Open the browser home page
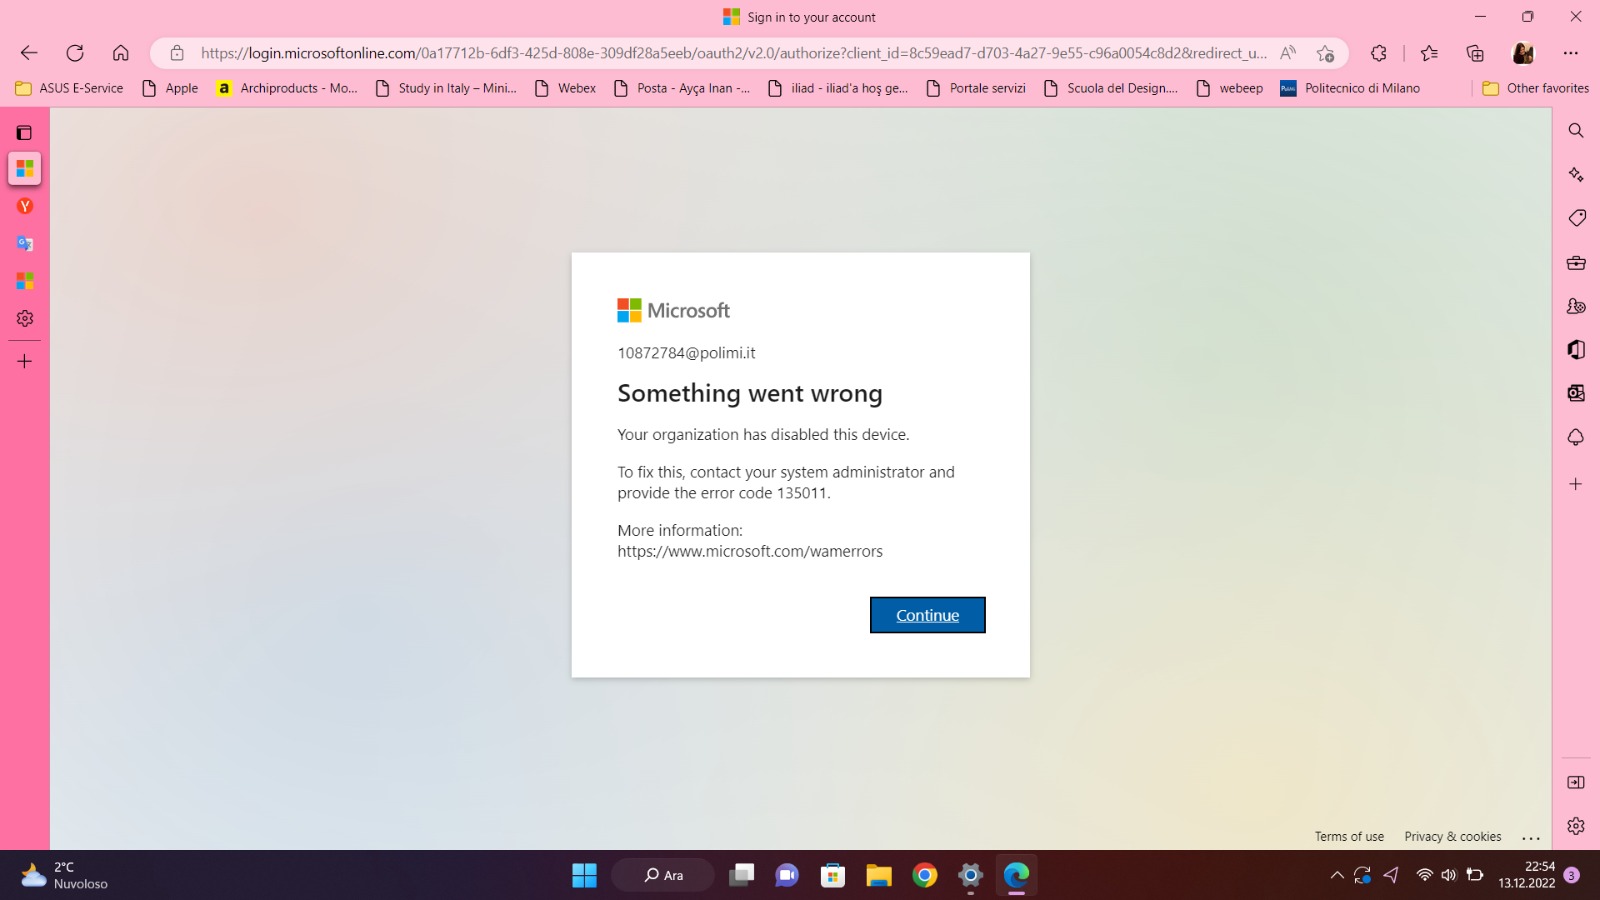Viewport: 1600px width, 900px height. point(121,53)
